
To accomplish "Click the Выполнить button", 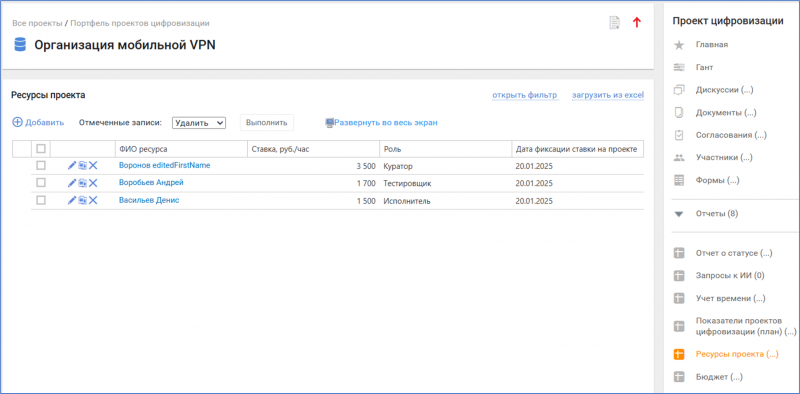I will [x=267, y=122].
